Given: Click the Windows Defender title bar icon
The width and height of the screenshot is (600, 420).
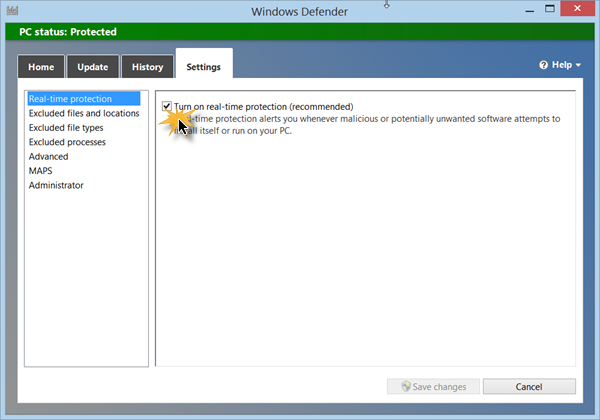Looking at the screenshot, I should (x=13, y=12).
